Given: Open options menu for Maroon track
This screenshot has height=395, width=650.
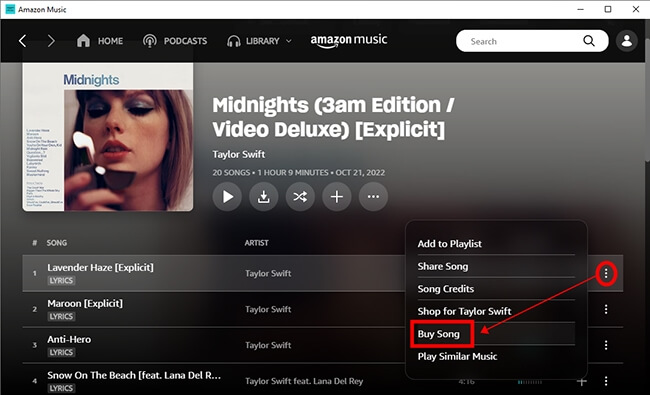Looking at the screenshot, I should click(606, 309).
